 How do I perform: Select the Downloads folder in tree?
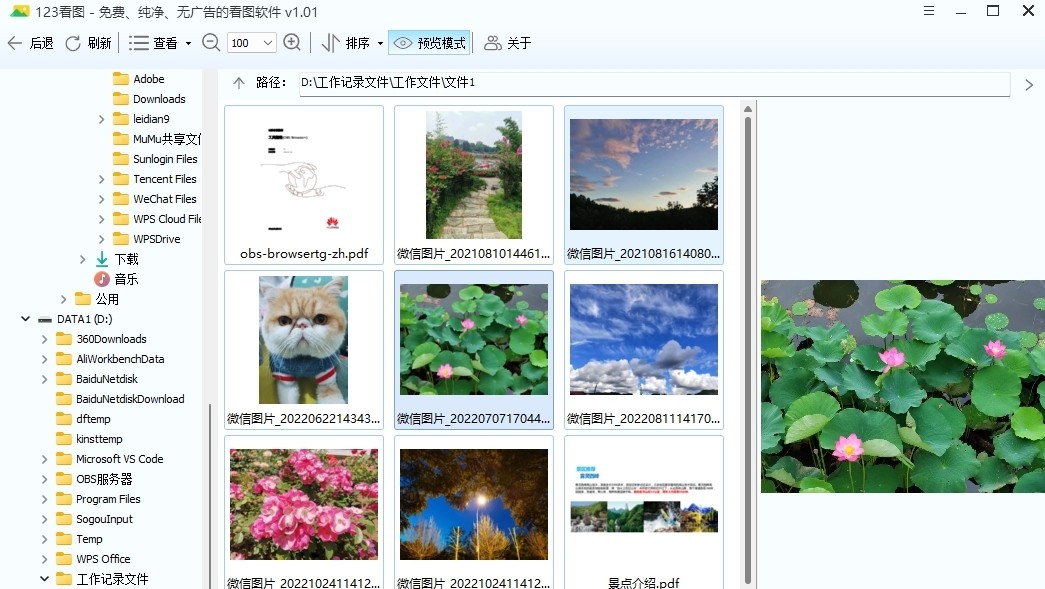tap(149, 99)
